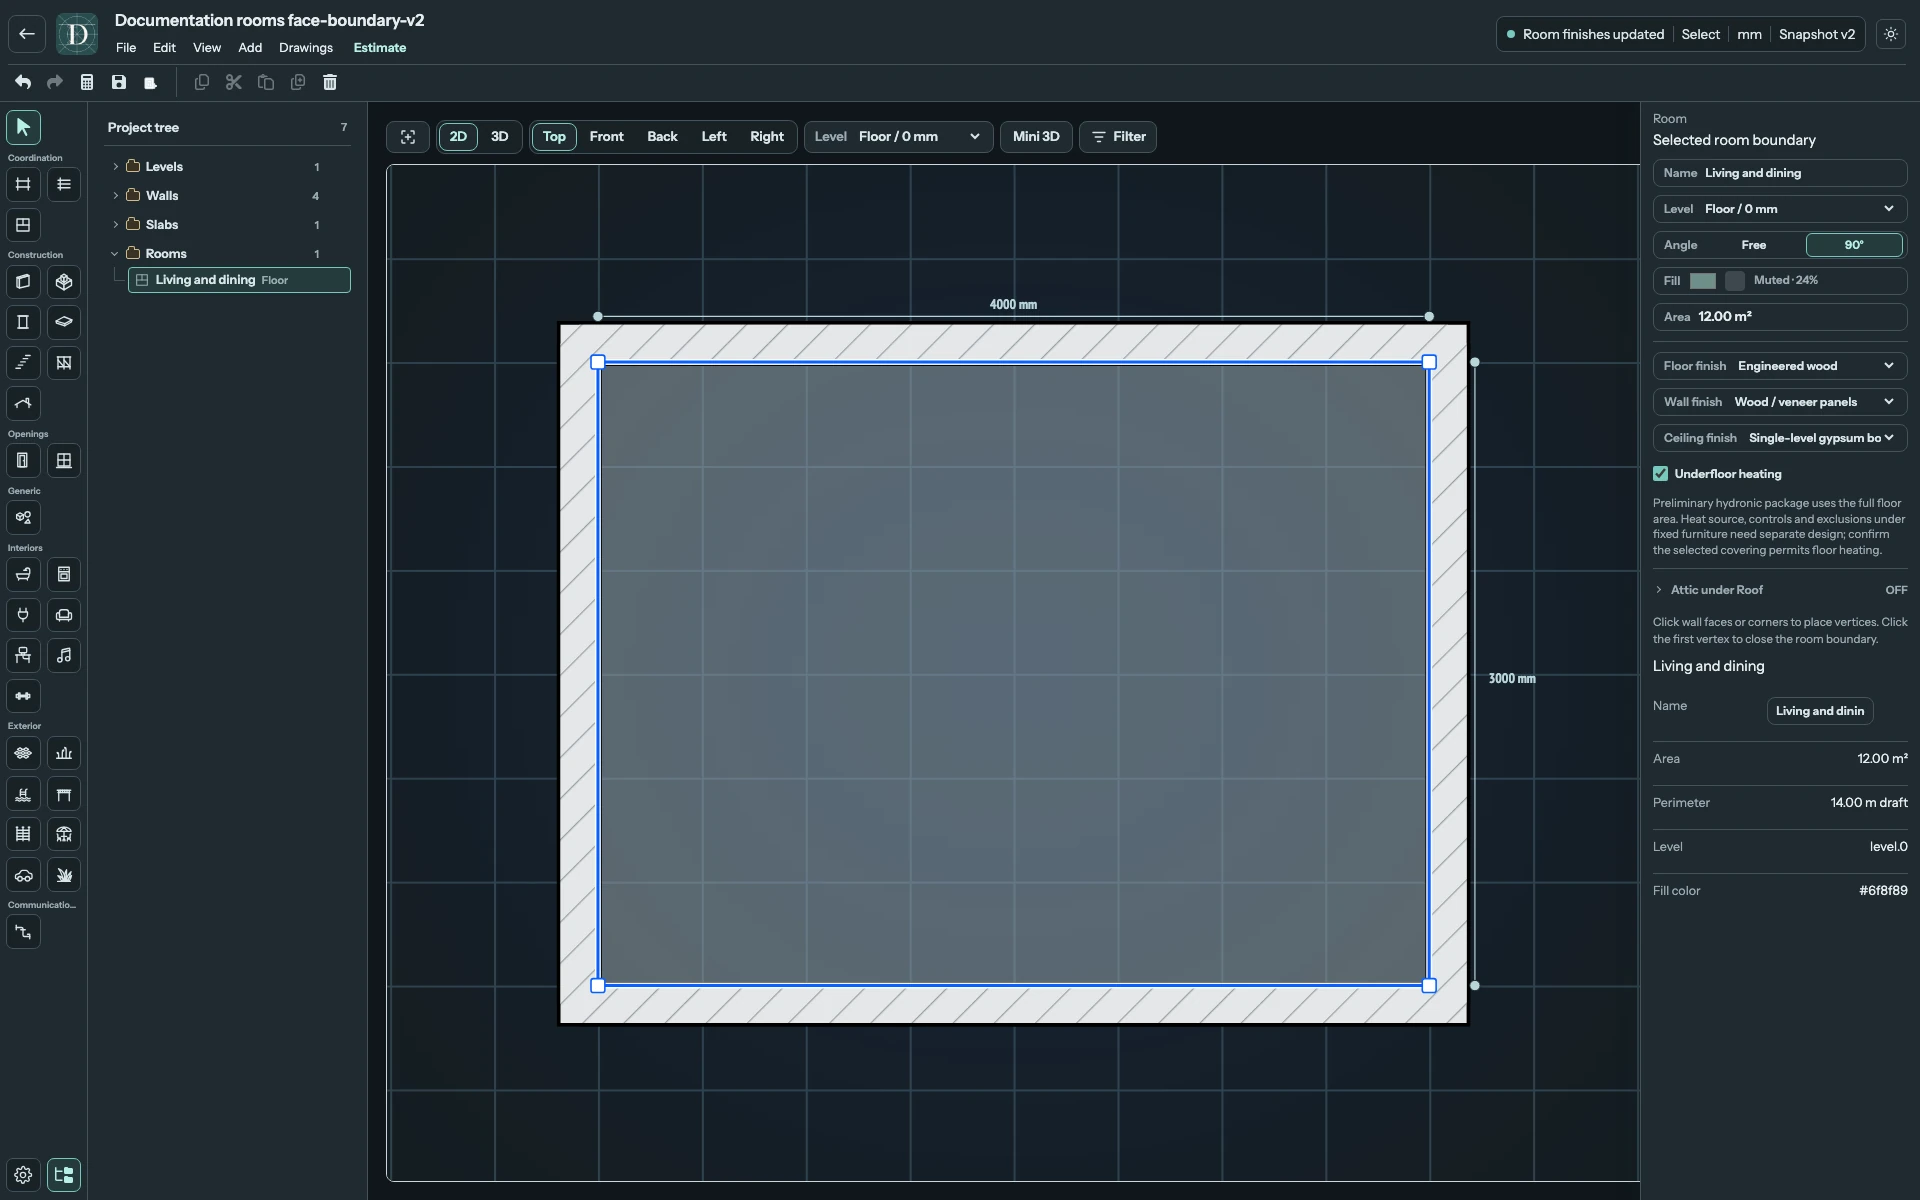Image resolution: width=1920 pixels, height=1200 pixels.
Task: Switch to the Front view tab
Action: 606,137
